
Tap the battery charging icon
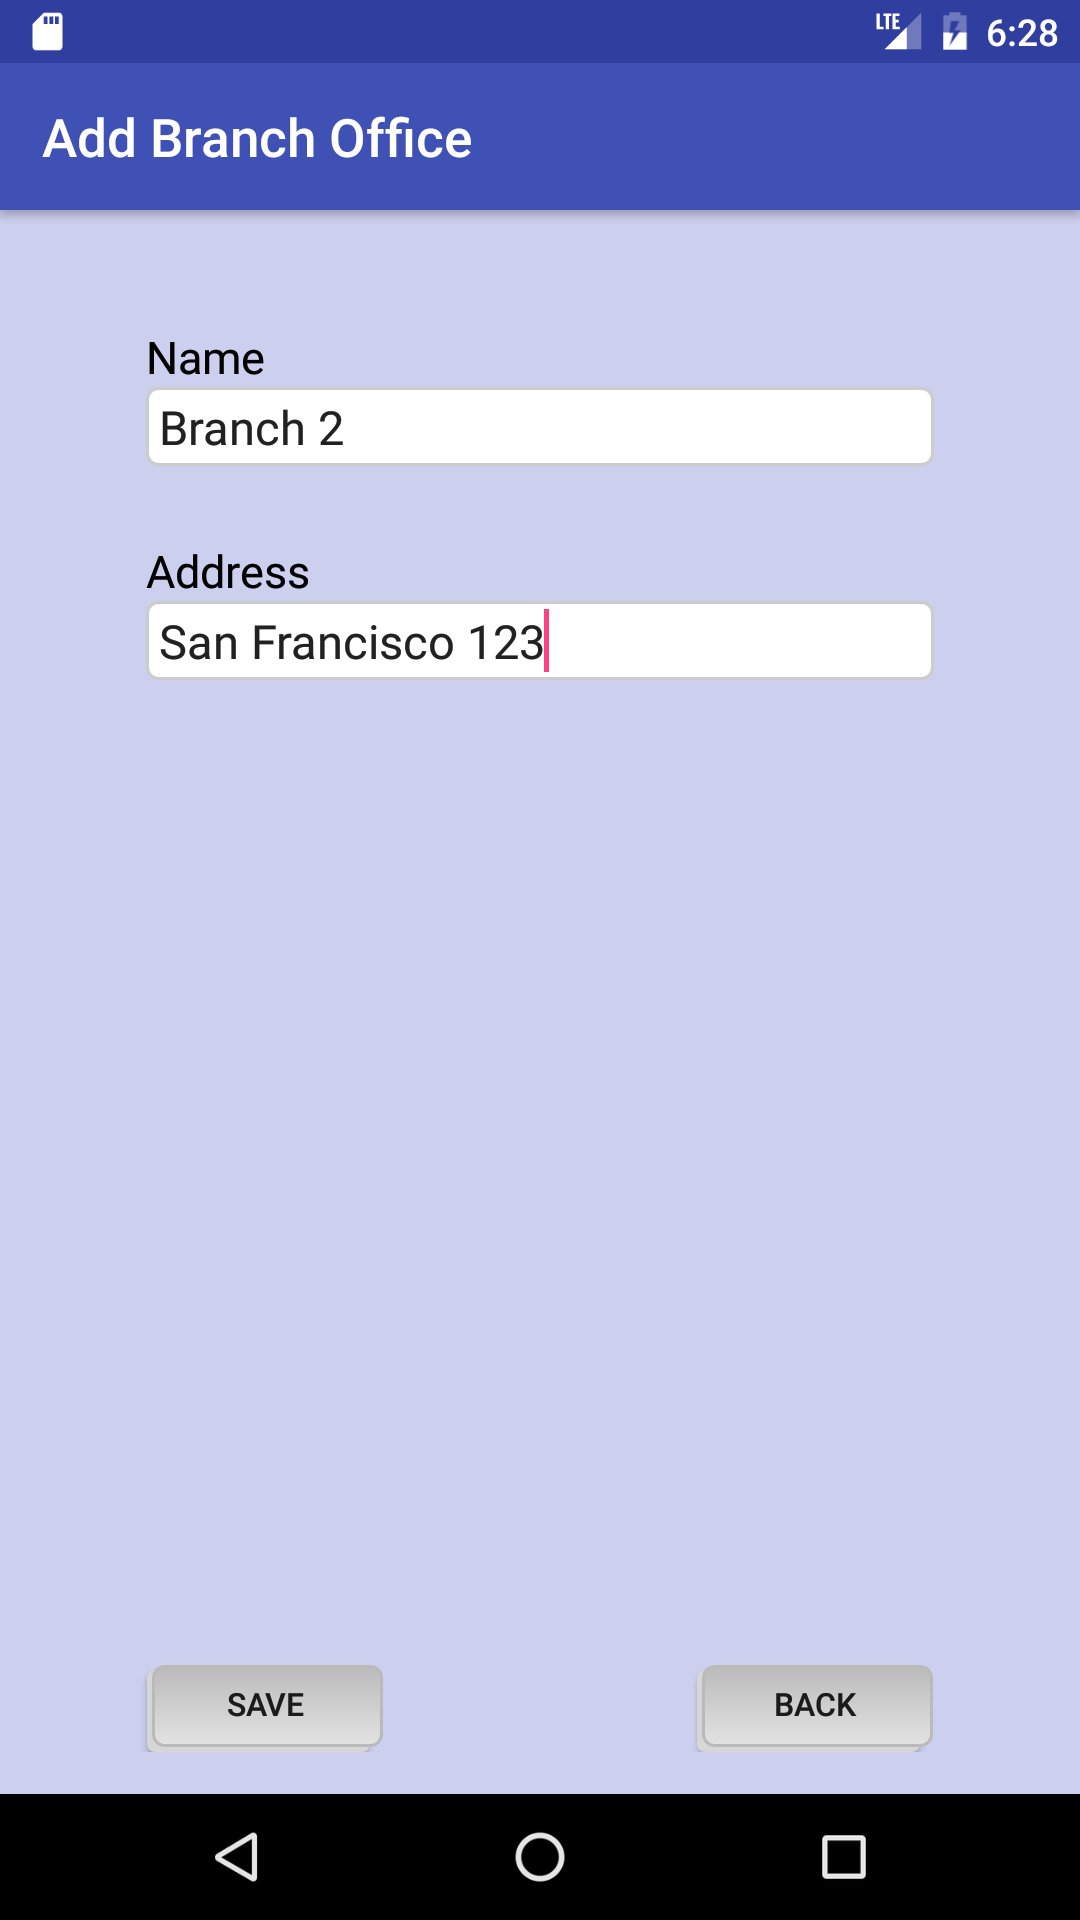click(955, 31)
